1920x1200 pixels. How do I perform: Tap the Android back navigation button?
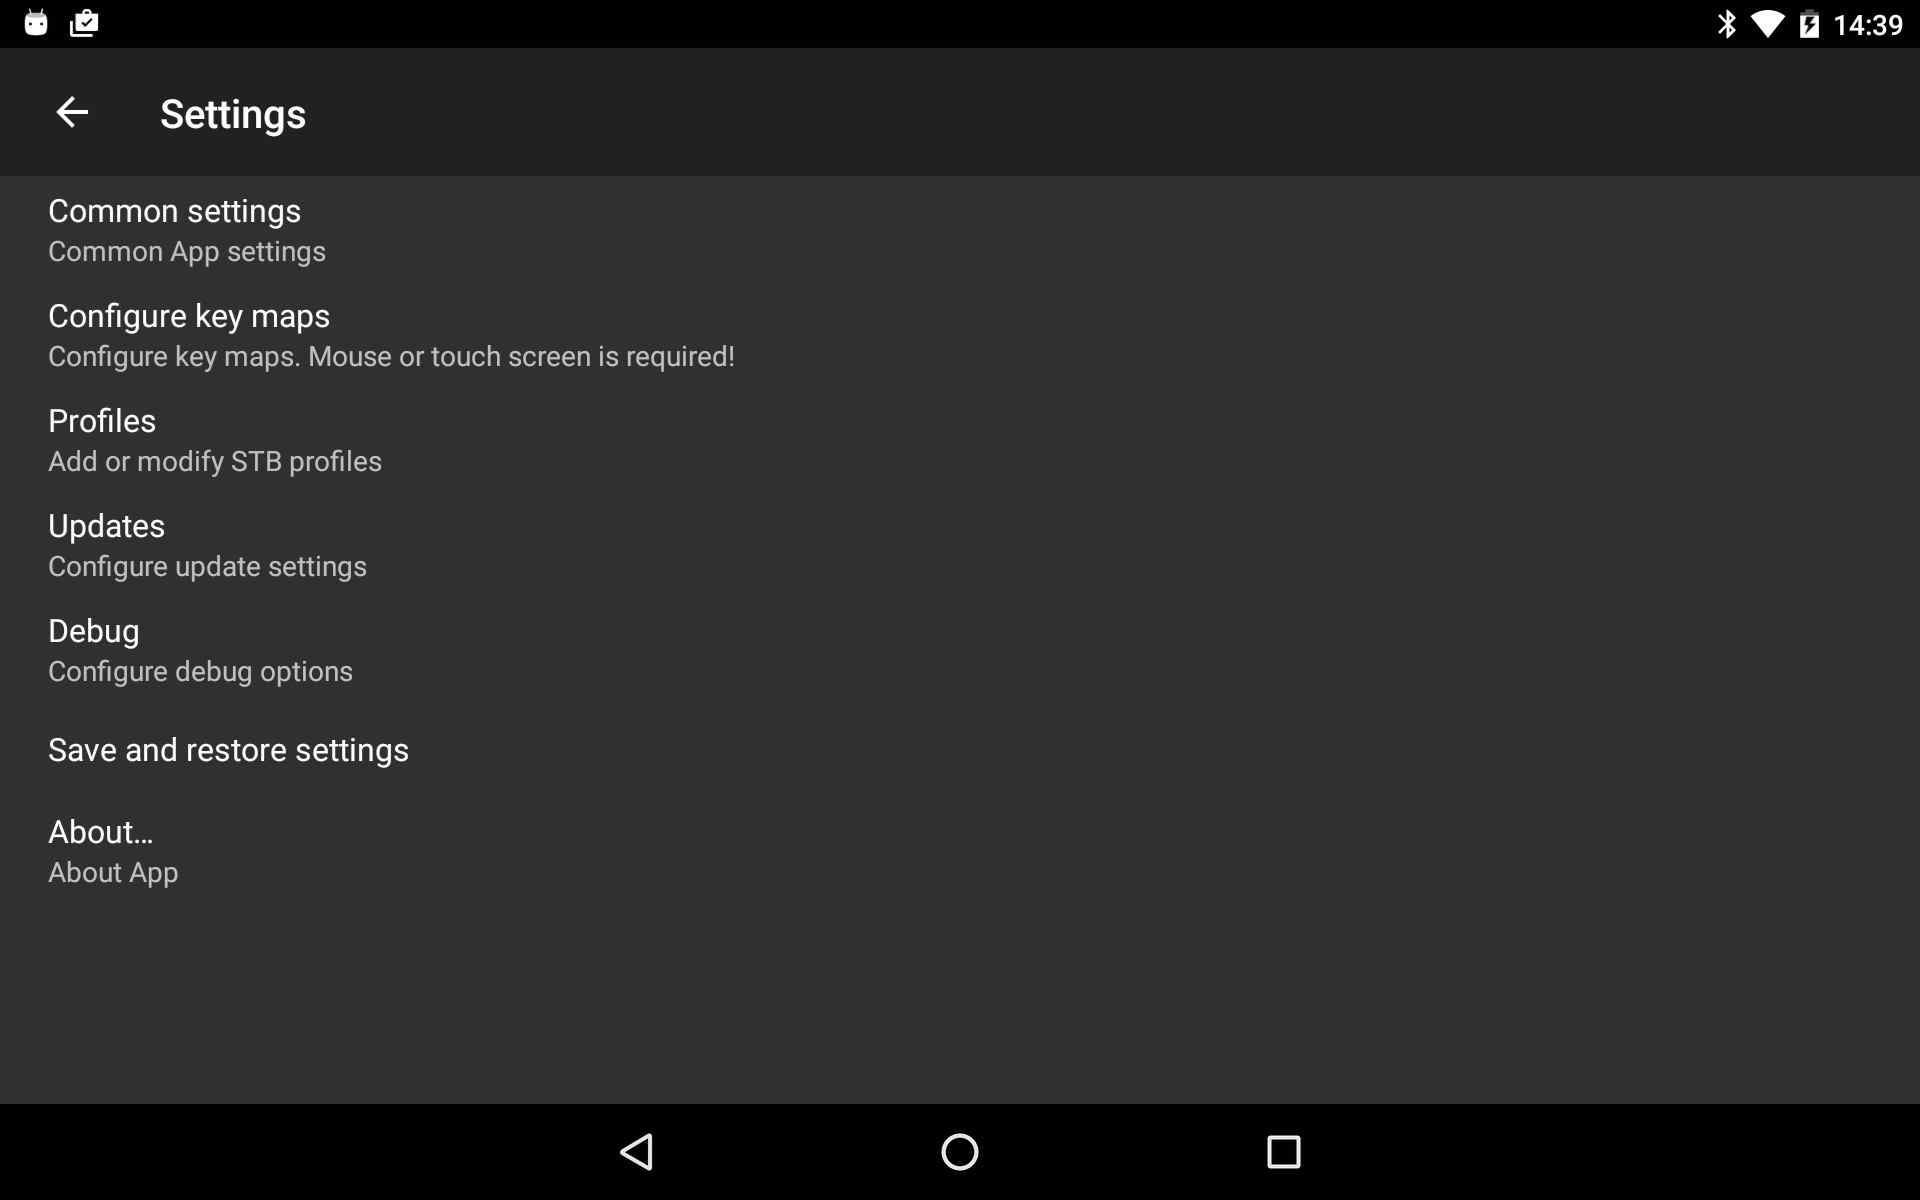pos(637,1152)
